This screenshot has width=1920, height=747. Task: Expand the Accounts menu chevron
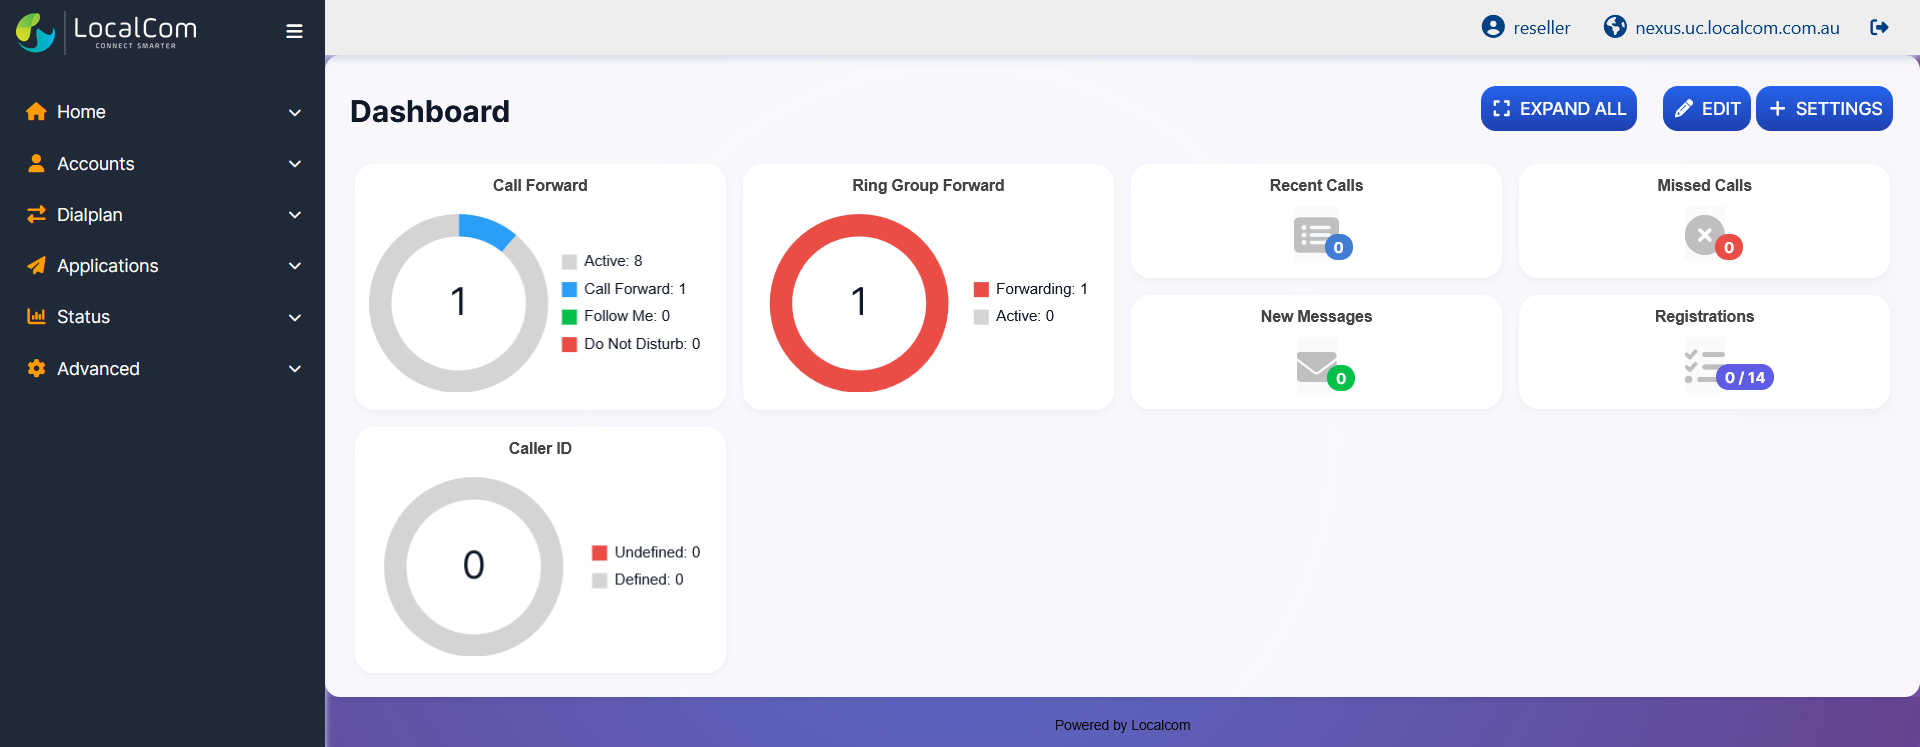tap(295, 164)
